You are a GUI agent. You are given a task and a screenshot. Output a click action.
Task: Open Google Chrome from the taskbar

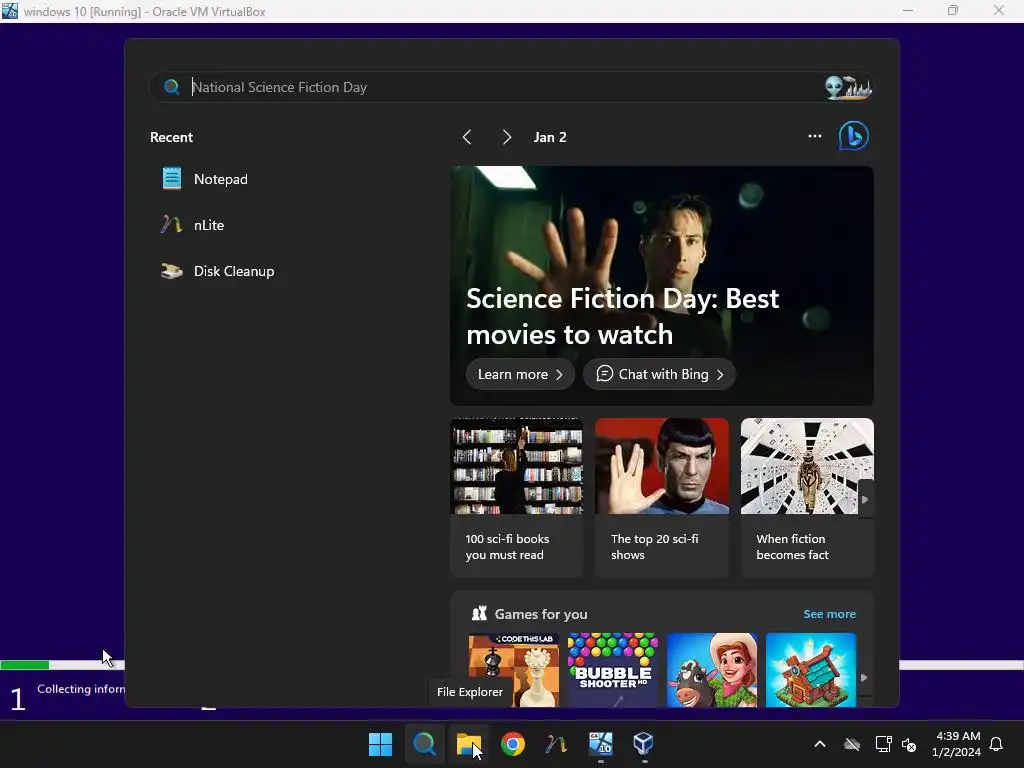coord(513,744)
